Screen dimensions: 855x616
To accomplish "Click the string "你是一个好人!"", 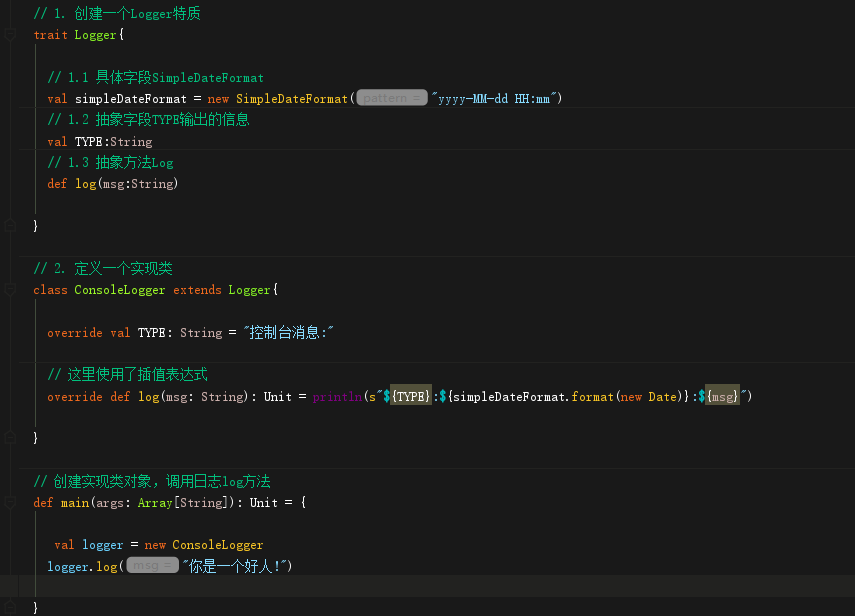I will 235,566.
